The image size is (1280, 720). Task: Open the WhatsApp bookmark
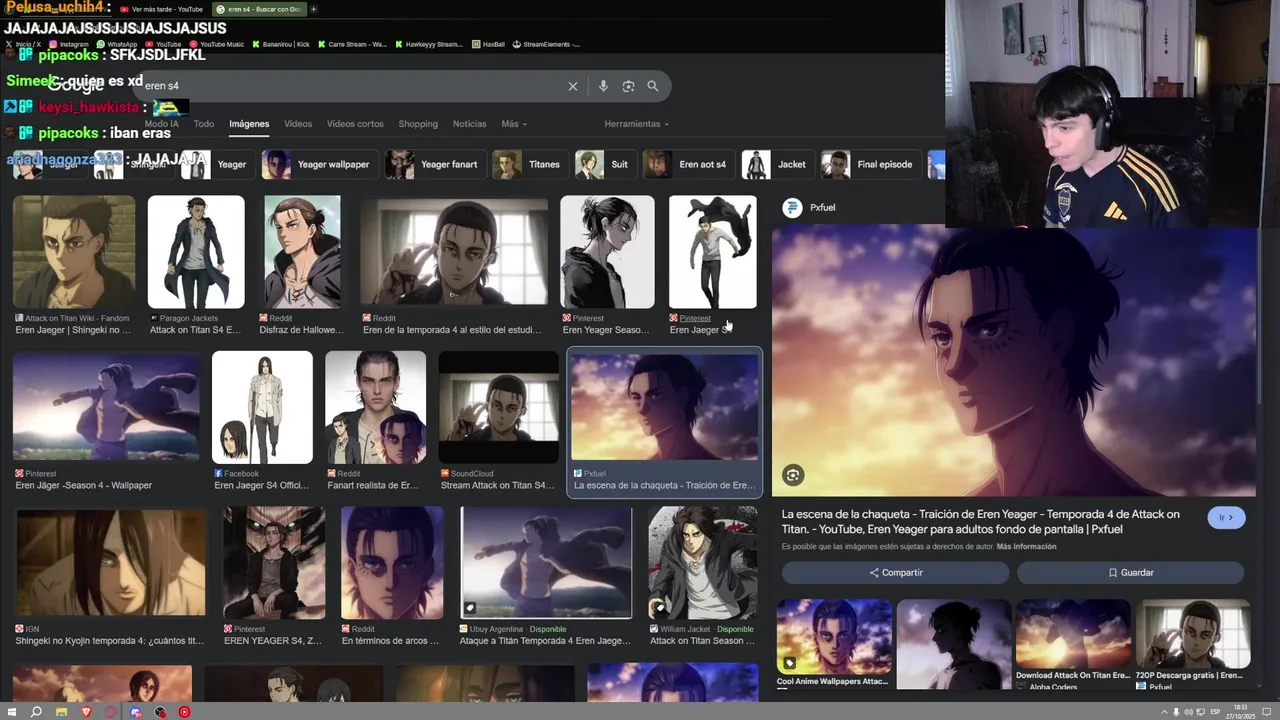[x=117, y=44]
